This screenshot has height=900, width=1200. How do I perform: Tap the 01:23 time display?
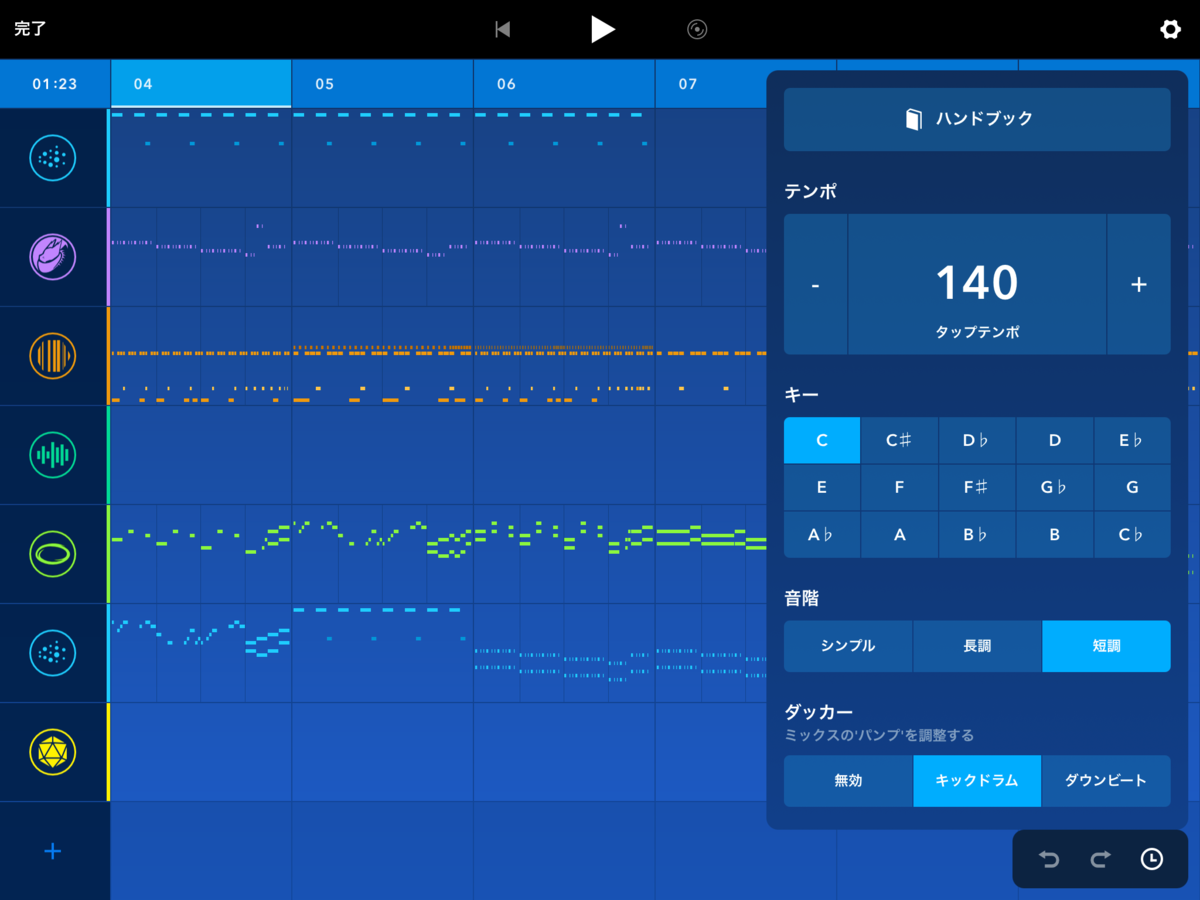pyautogui.click(x=55, y=84)
